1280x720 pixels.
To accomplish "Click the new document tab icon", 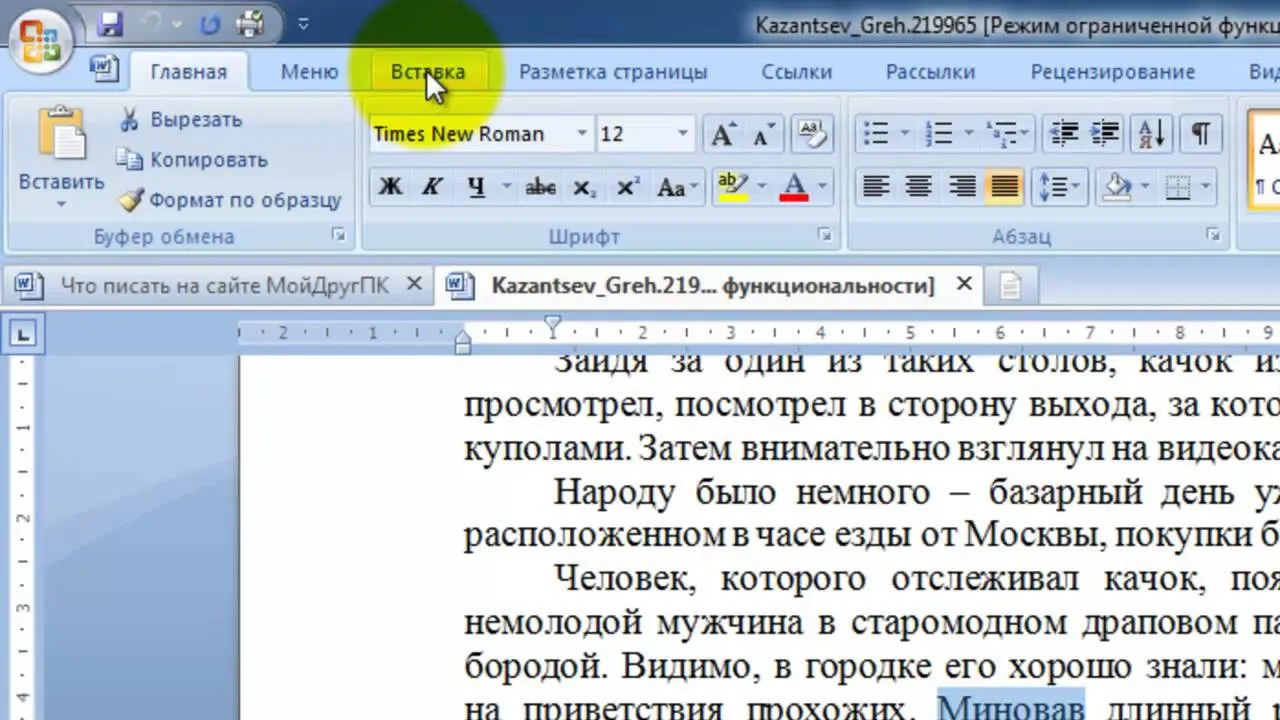I will tap(1010, 287).
